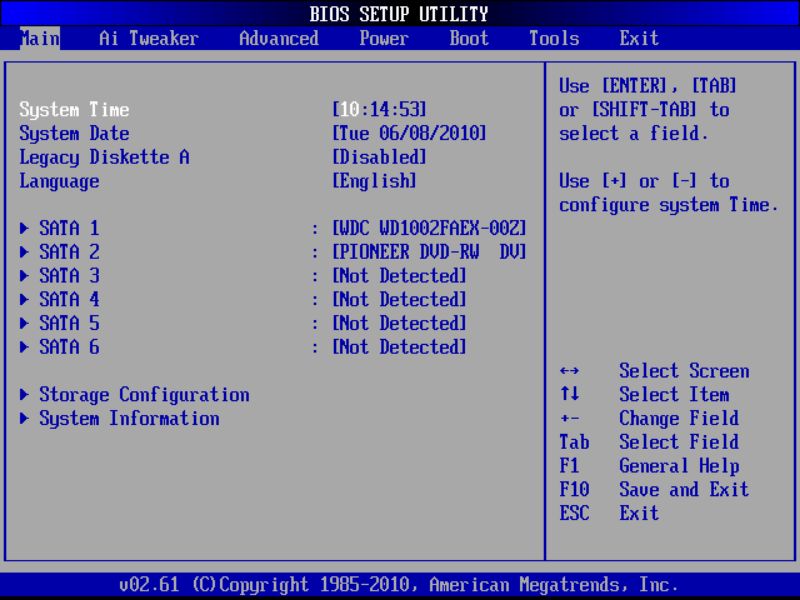Click the plus-minus Change Field icon

tap(569, 418)
